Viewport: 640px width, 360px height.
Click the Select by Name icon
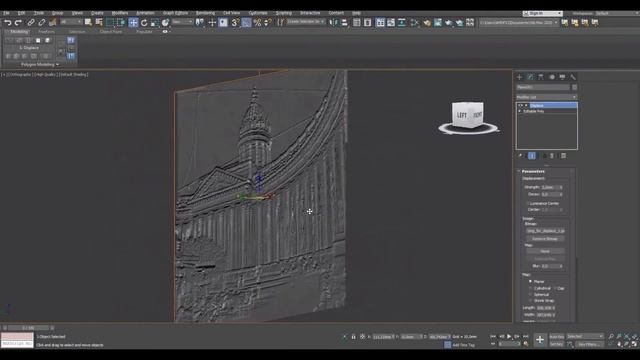point(99,23)
